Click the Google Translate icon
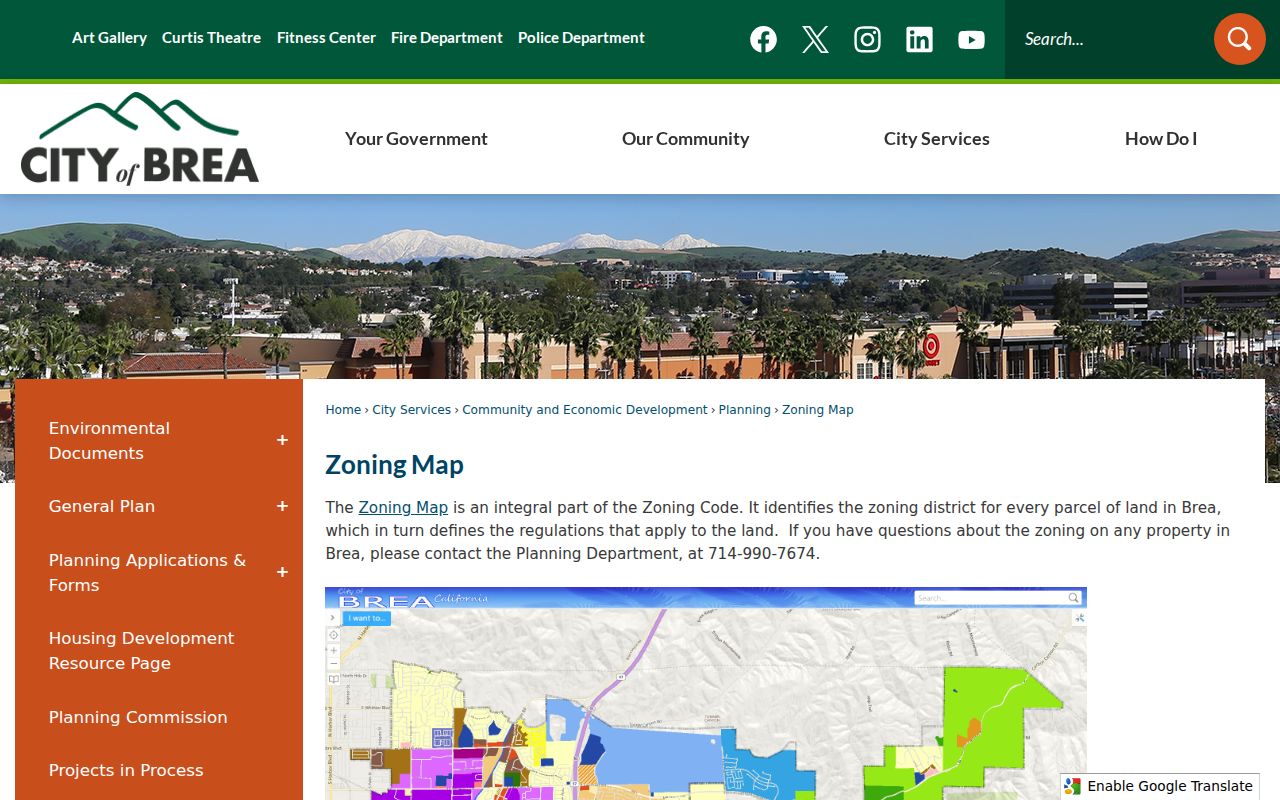1280x800 pixels. coord(1073,786)
